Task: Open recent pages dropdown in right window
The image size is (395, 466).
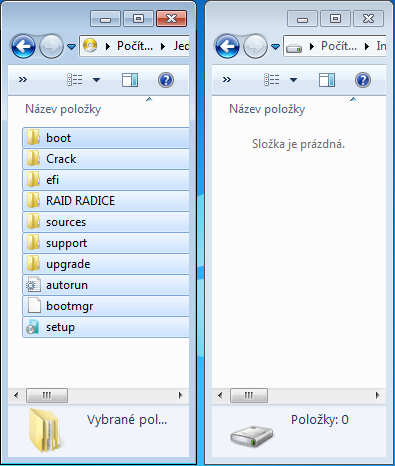Action: 275,47
